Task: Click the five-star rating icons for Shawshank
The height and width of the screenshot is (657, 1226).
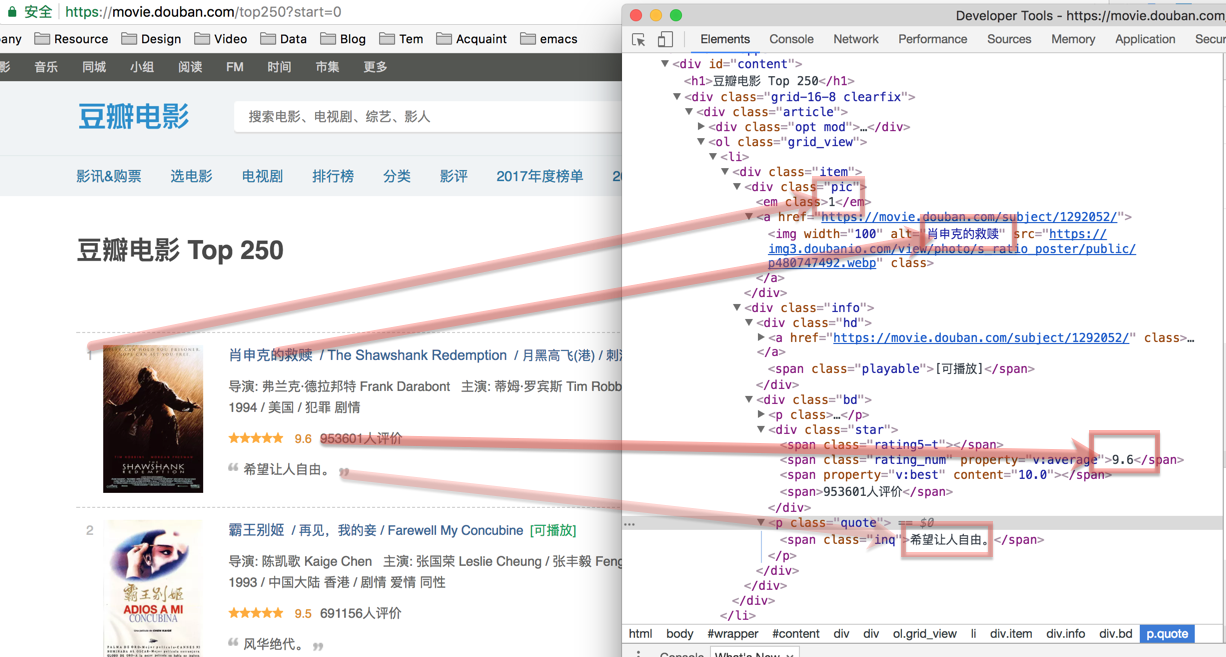Action: (256, 438)
